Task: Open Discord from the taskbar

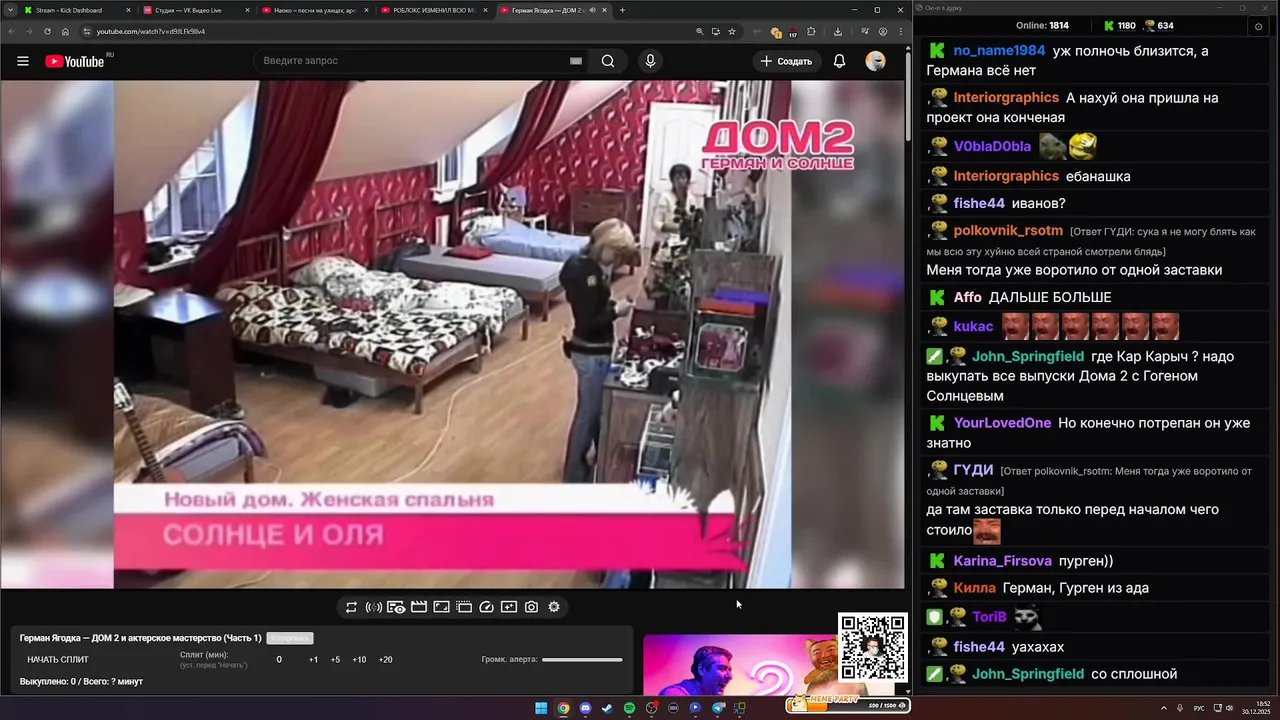Action: point(585,708)
